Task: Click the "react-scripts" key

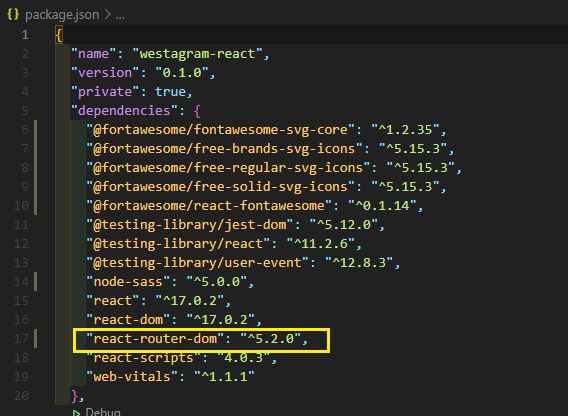Action: (144, 358)
